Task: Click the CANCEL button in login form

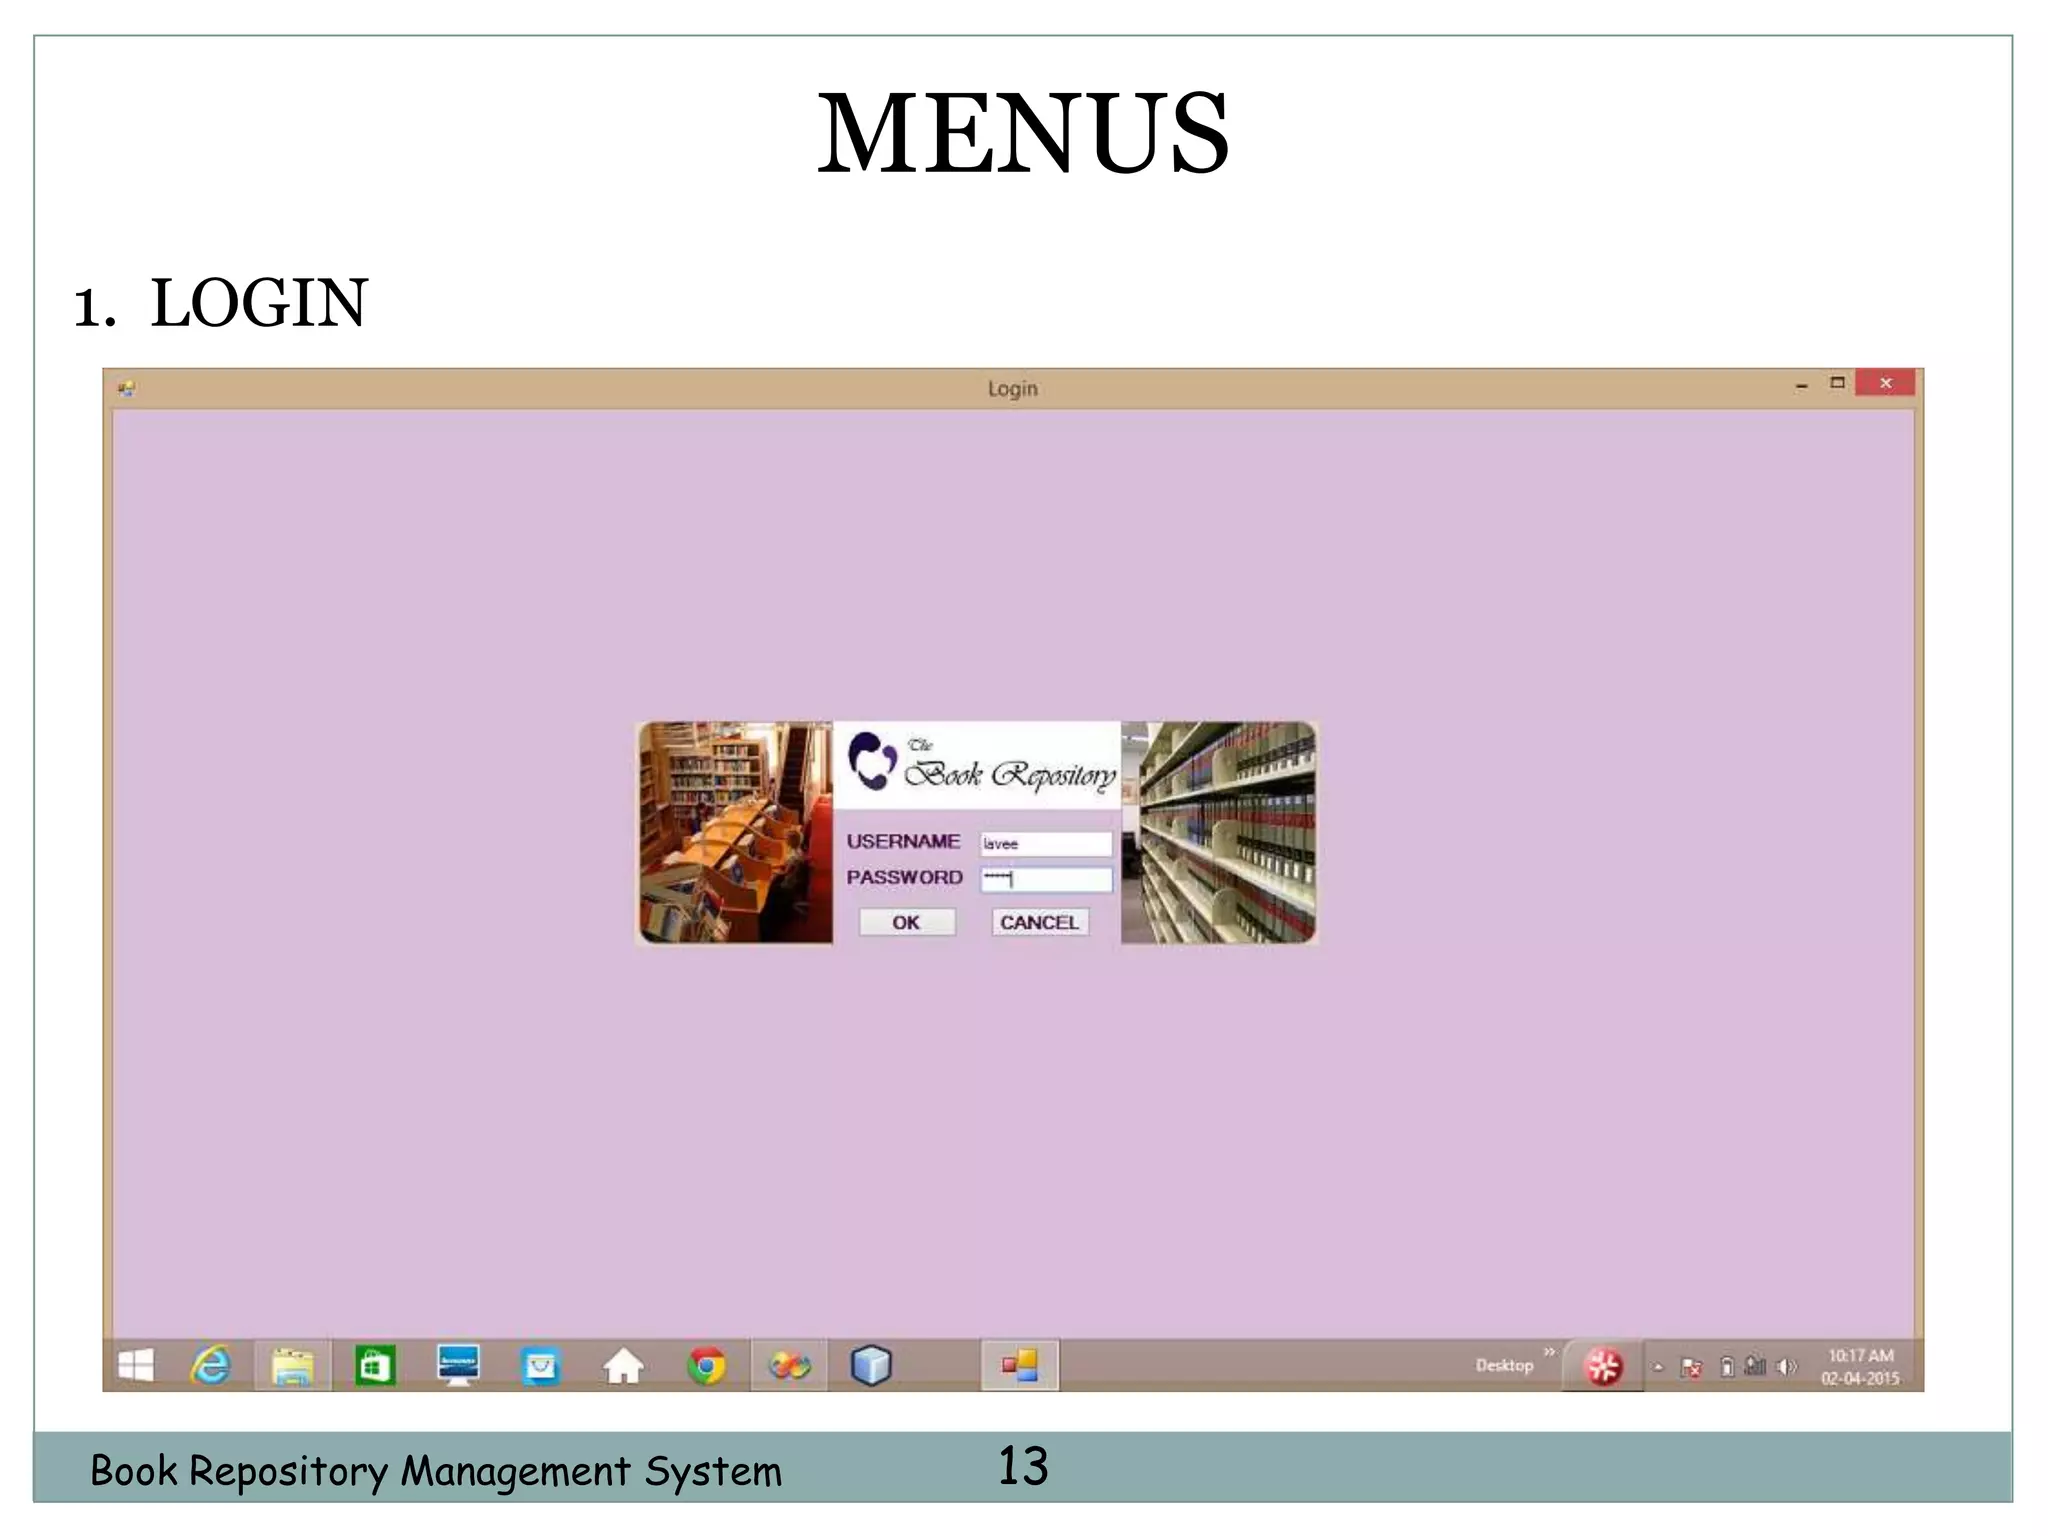Action: pyautogui.click(x=1040, y=922)
